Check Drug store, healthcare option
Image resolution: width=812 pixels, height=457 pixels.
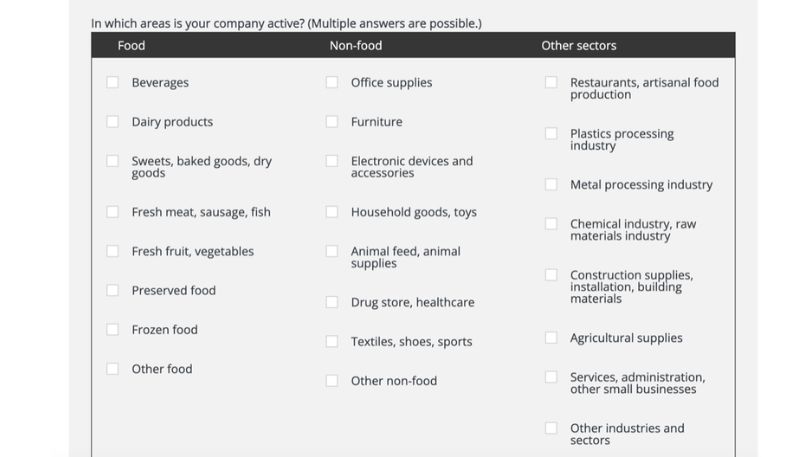tap(332, 301)
